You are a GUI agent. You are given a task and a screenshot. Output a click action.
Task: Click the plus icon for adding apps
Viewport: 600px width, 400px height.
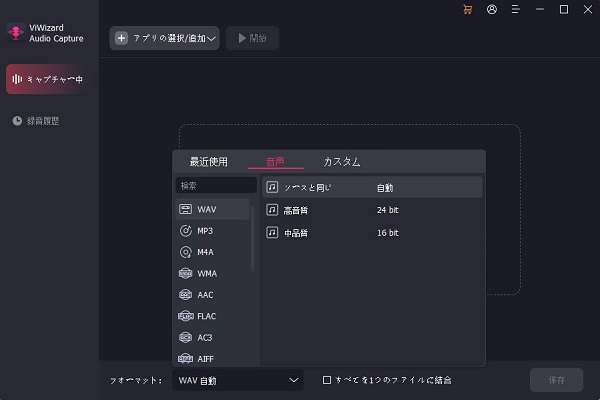point(121,38)
